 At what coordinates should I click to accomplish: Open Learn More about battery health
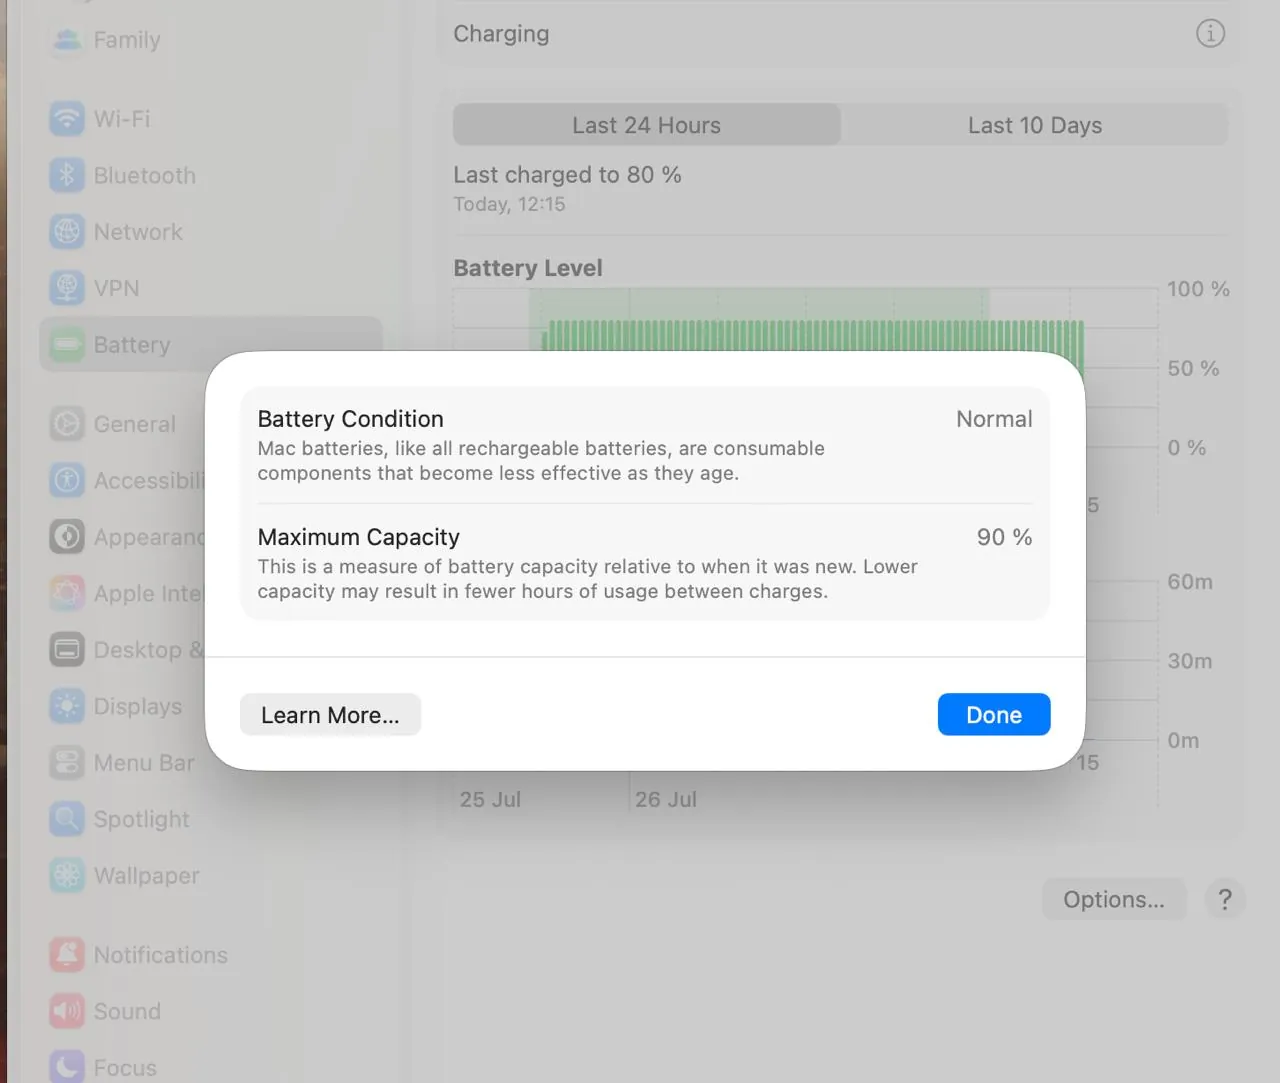330,714
